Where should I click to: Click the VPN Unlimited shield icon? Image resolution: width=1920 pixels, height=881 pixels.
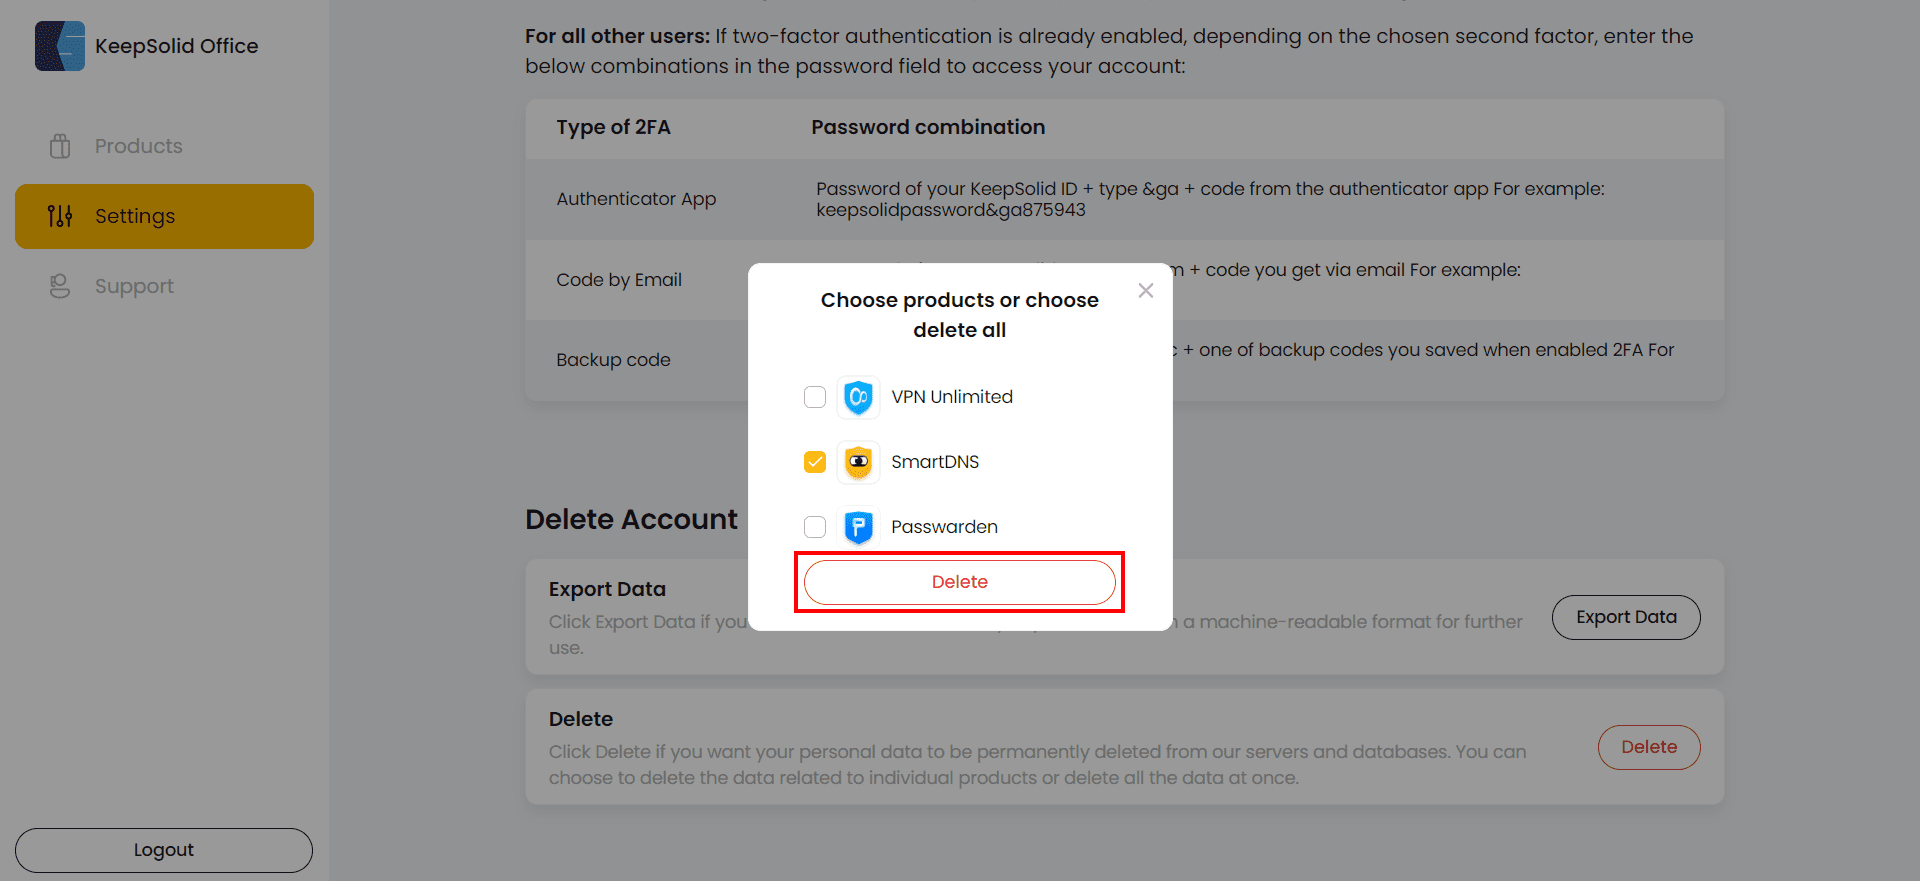[857, 397]
